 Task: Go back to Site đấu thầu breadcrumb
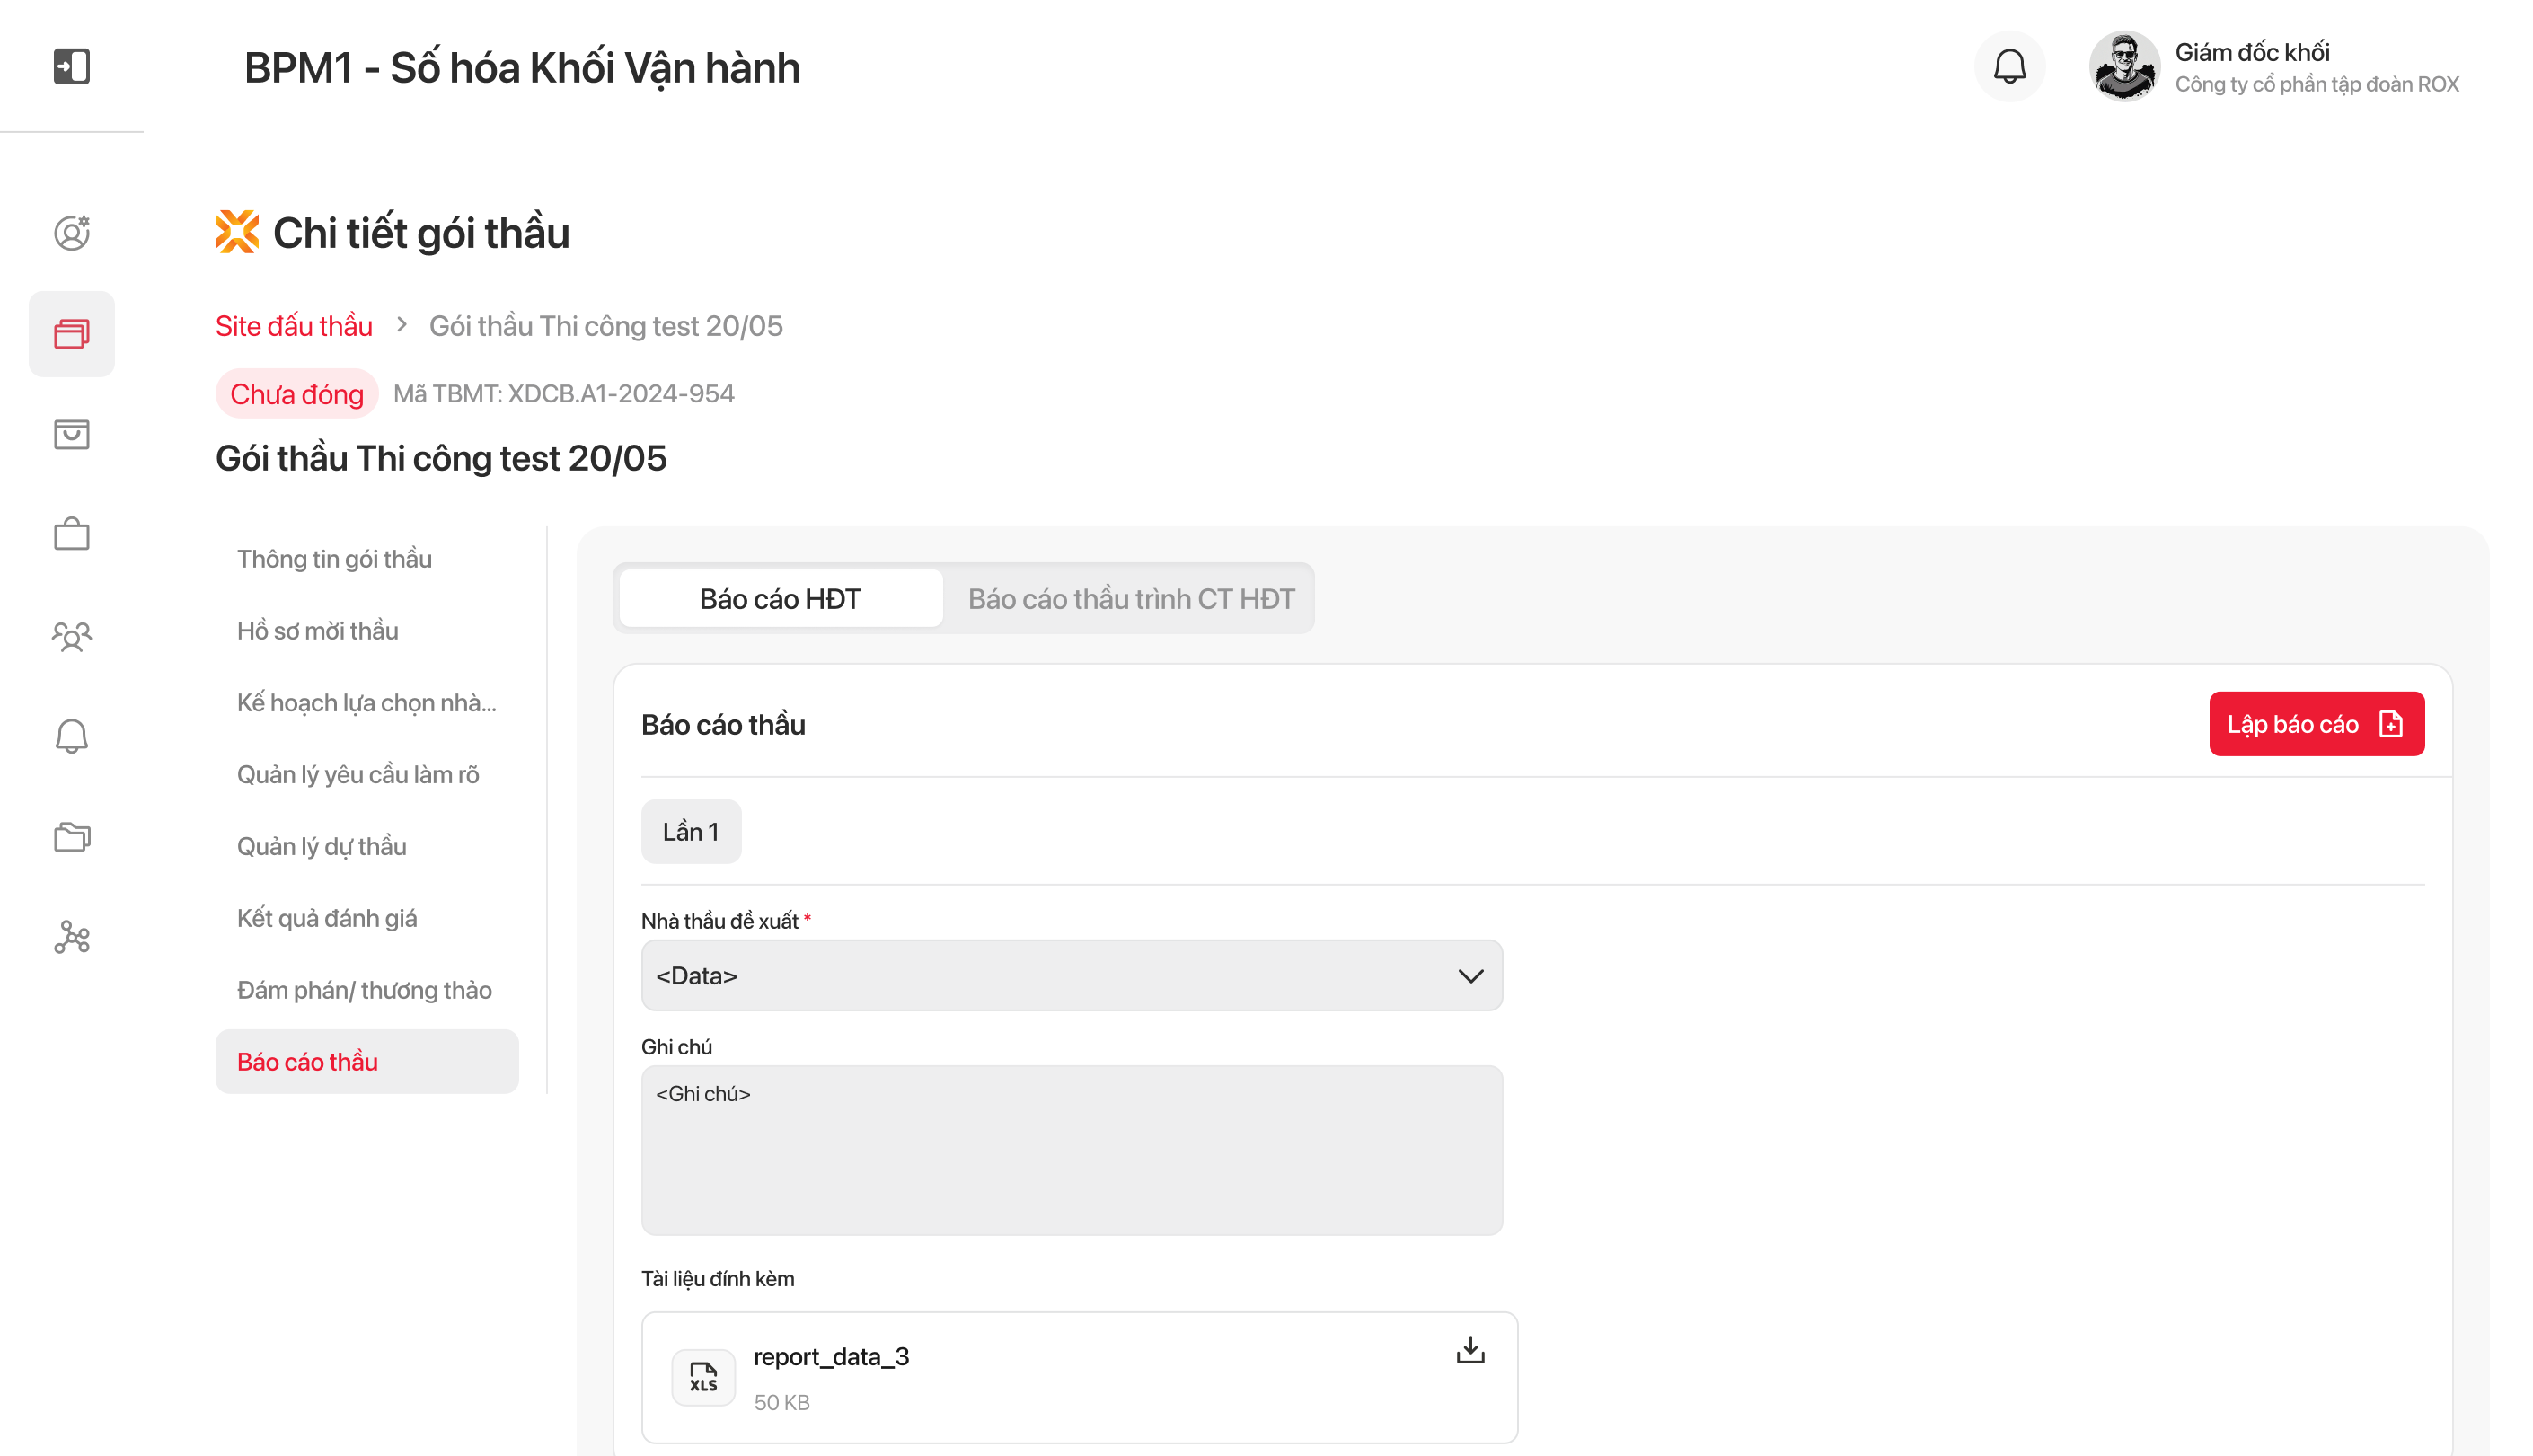click(x=294, y=326)
